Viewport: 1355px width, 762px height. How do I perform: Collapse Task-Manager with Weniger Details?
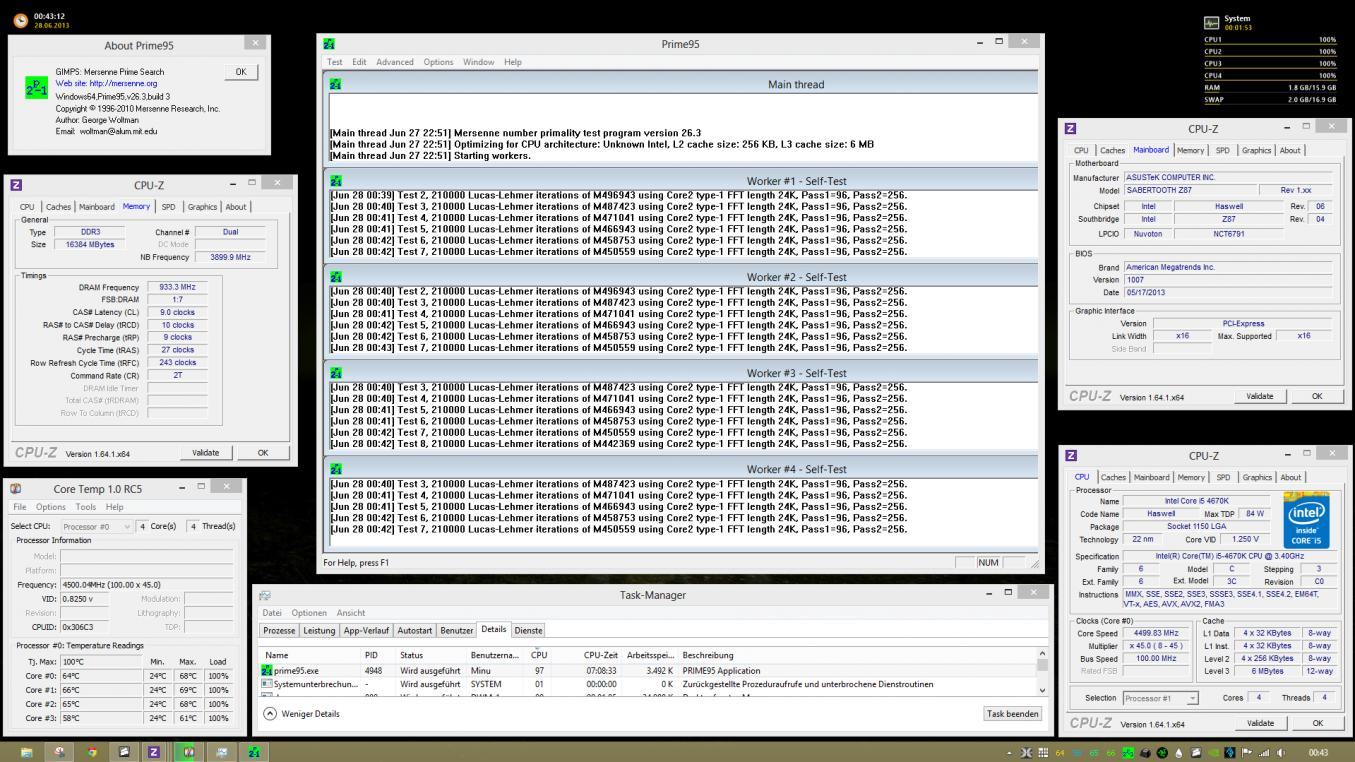pos(302,714)
